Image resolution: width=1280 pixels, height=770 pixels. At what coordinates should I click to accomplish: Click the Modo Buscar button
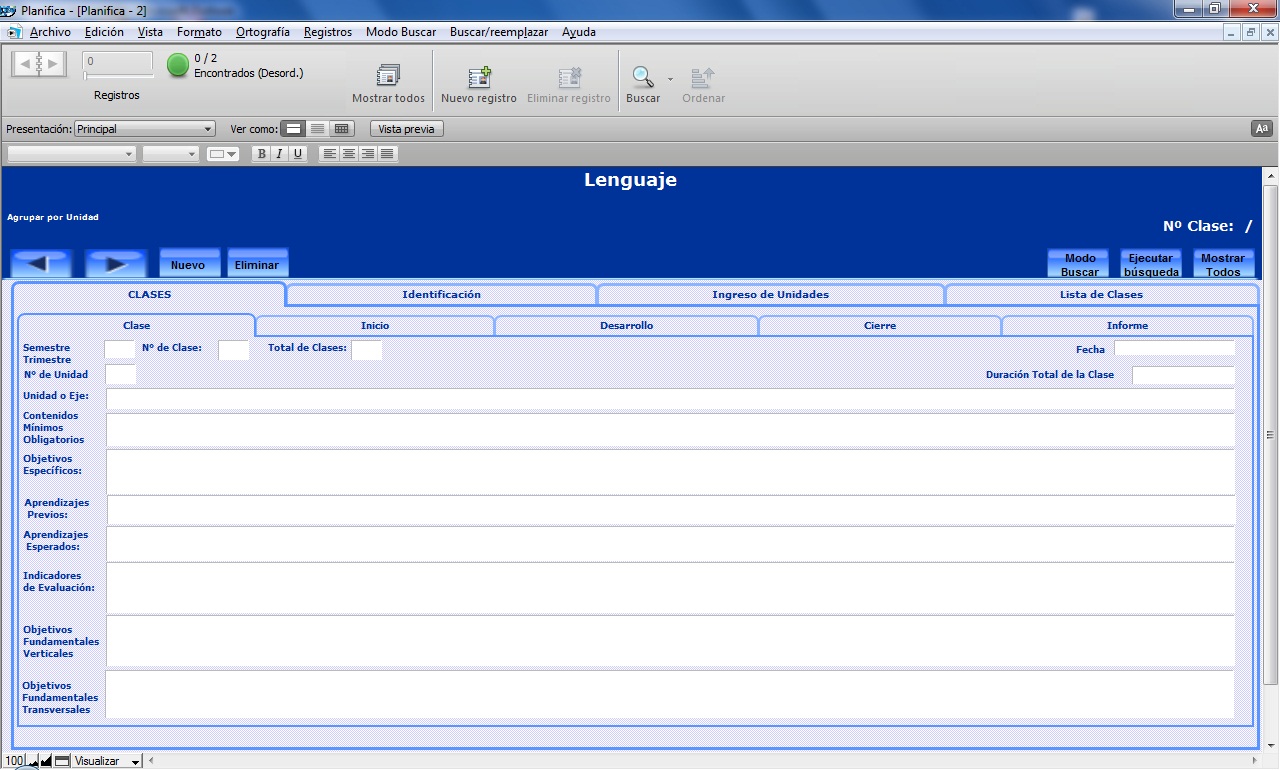pyautogui.click(x=1080, y=264)
